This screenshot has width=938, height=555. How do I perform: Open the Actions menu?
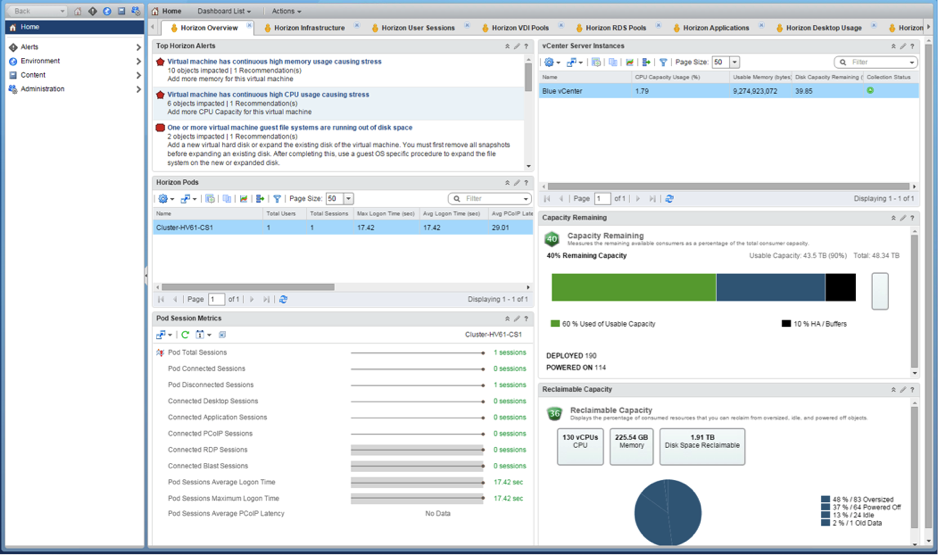click(x=286, y=11)
